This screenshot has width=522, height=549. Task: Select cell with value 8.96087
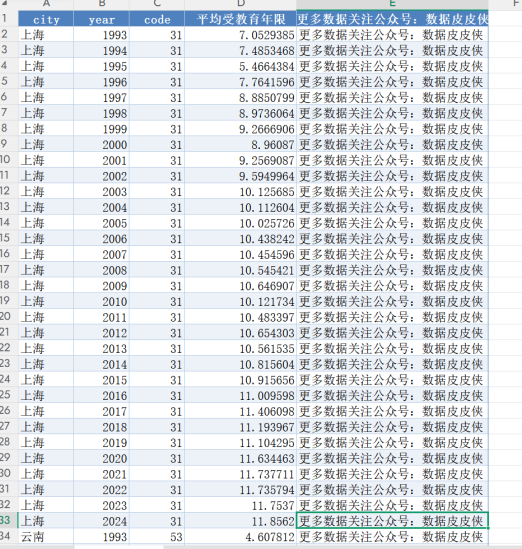(241, 144)
